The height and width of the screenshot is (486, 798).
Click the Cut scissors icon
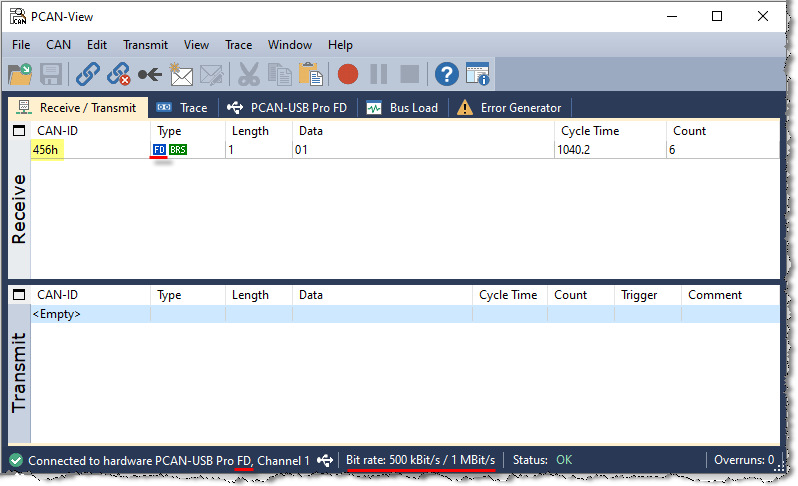pos(249,74)
